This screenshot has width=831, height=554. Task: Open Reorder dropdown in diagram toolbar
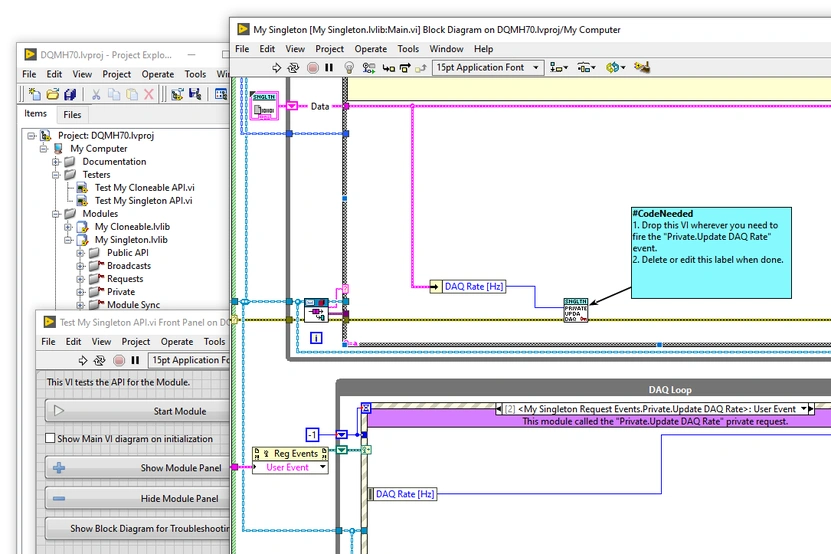point(616,68)
